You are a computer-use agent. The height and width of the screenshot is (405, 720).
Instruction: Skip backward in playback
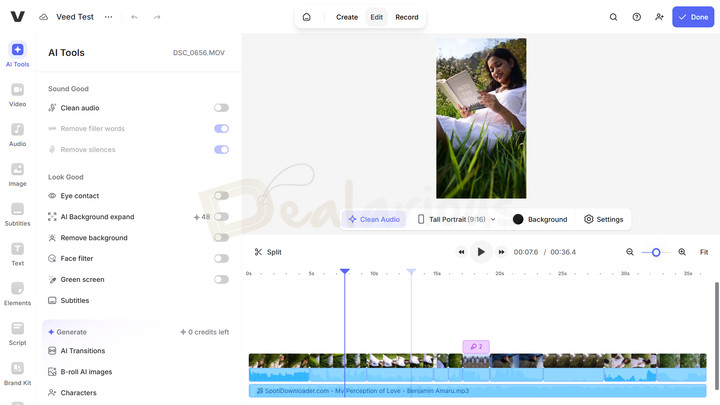[x=461, y=252]
